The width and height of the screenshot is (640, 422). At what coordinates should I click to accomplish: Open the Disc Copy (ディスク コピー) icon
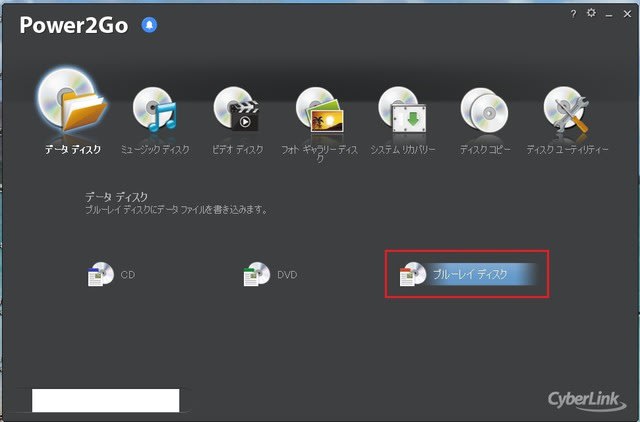pos(484,110)
